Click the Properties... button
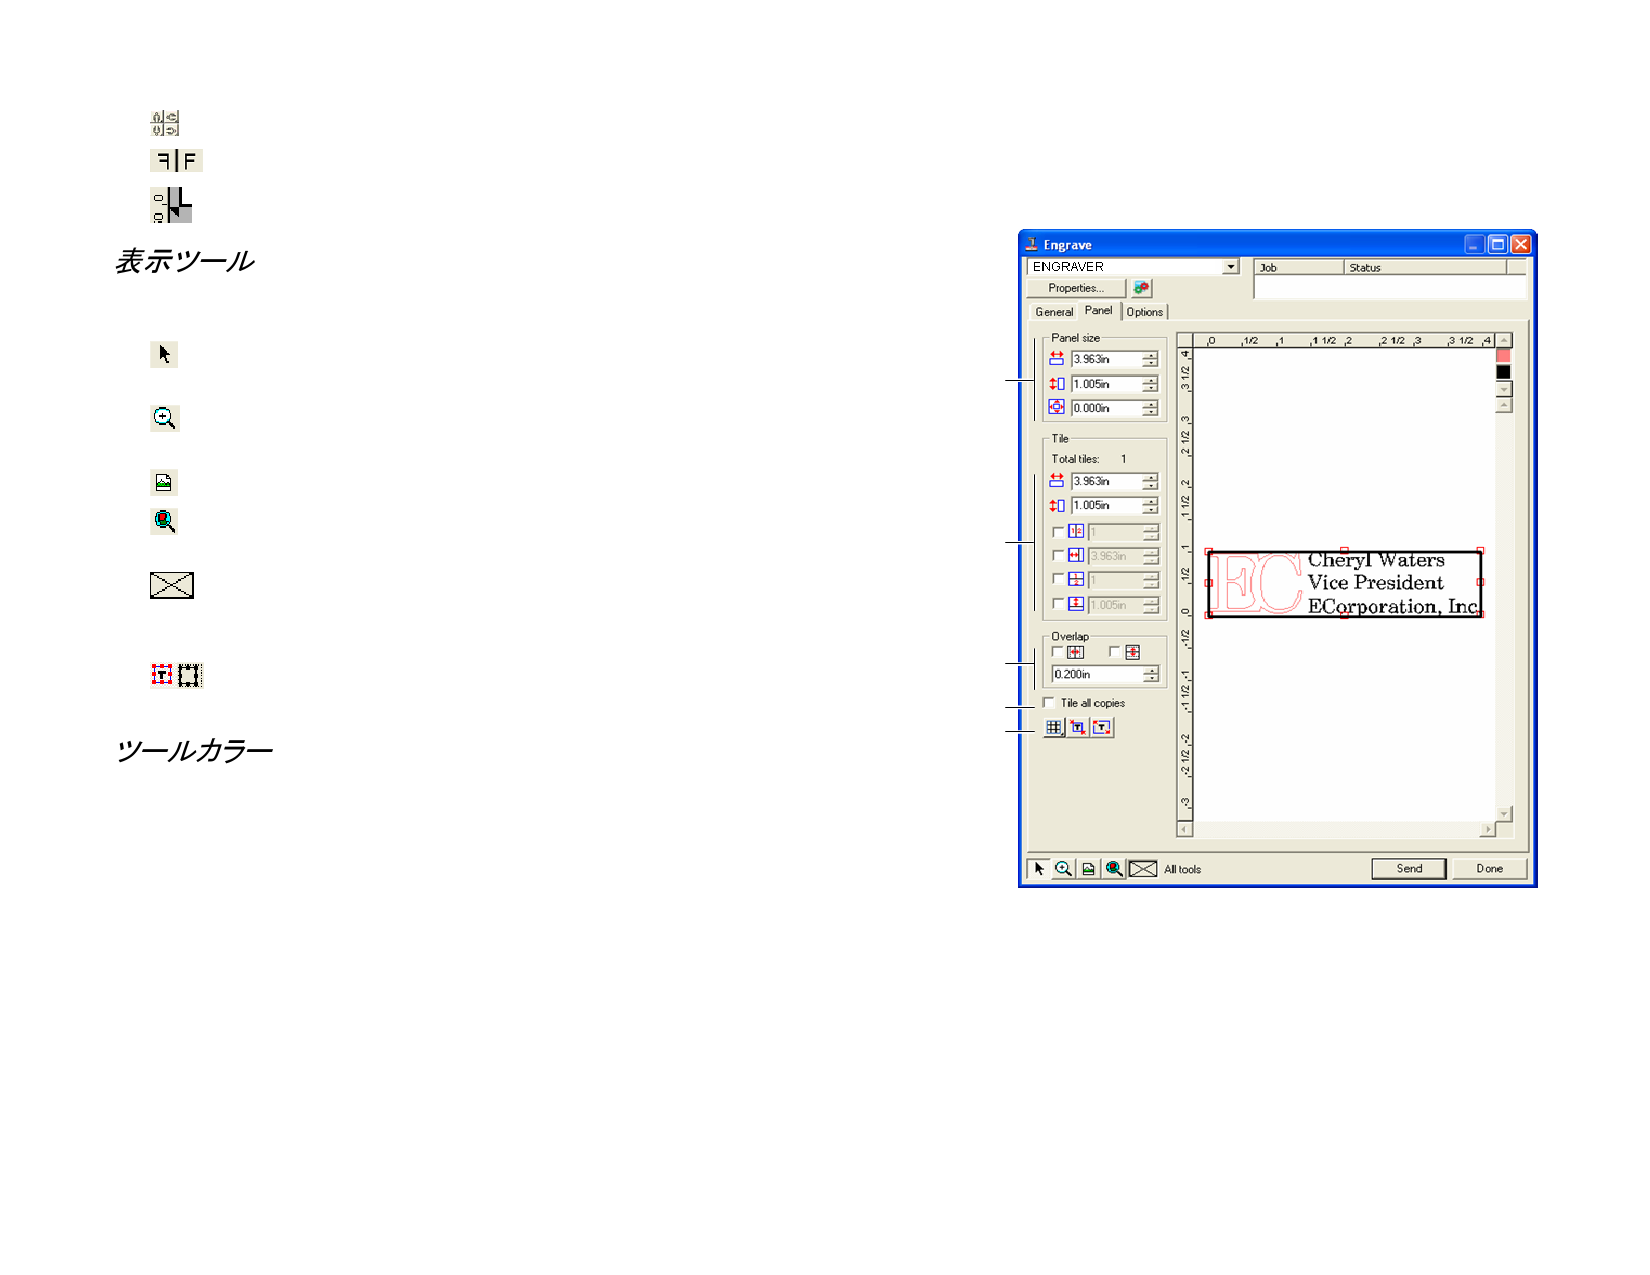The image size is (1650, 1275). click(1076, 288)
